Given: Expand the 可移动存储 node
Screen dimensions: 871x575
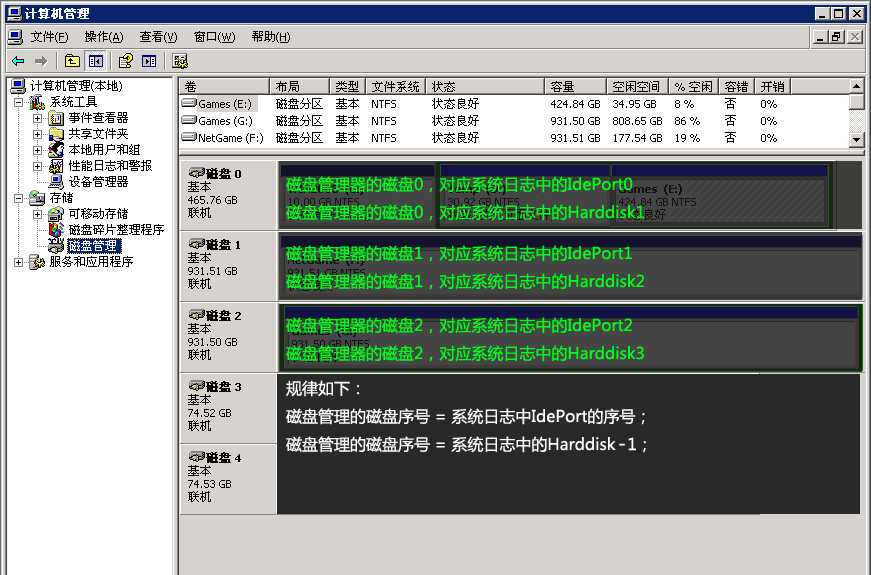Looking at the screenshot, I should (x=37, y=214).
